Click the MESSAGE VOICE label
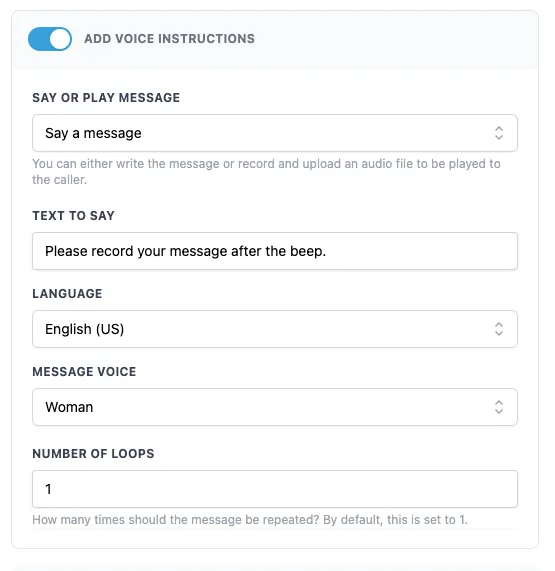Viewport: 555px width, 571px height. [84, 371]
